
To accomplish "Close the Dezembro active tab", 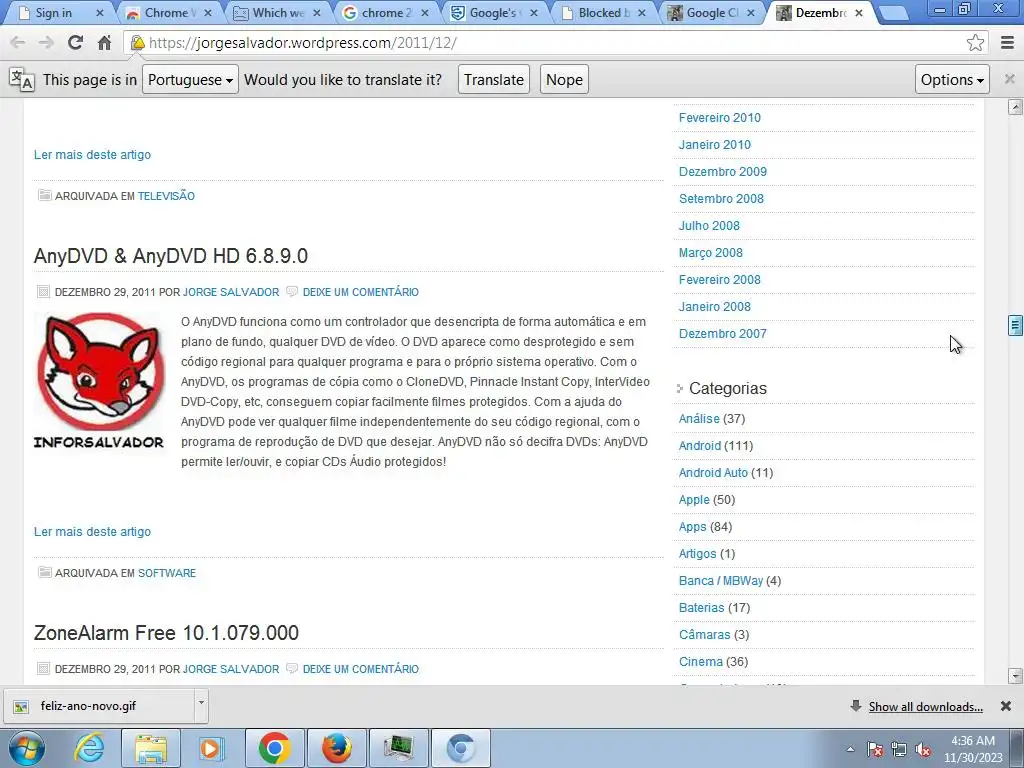I will click(859, 12).
